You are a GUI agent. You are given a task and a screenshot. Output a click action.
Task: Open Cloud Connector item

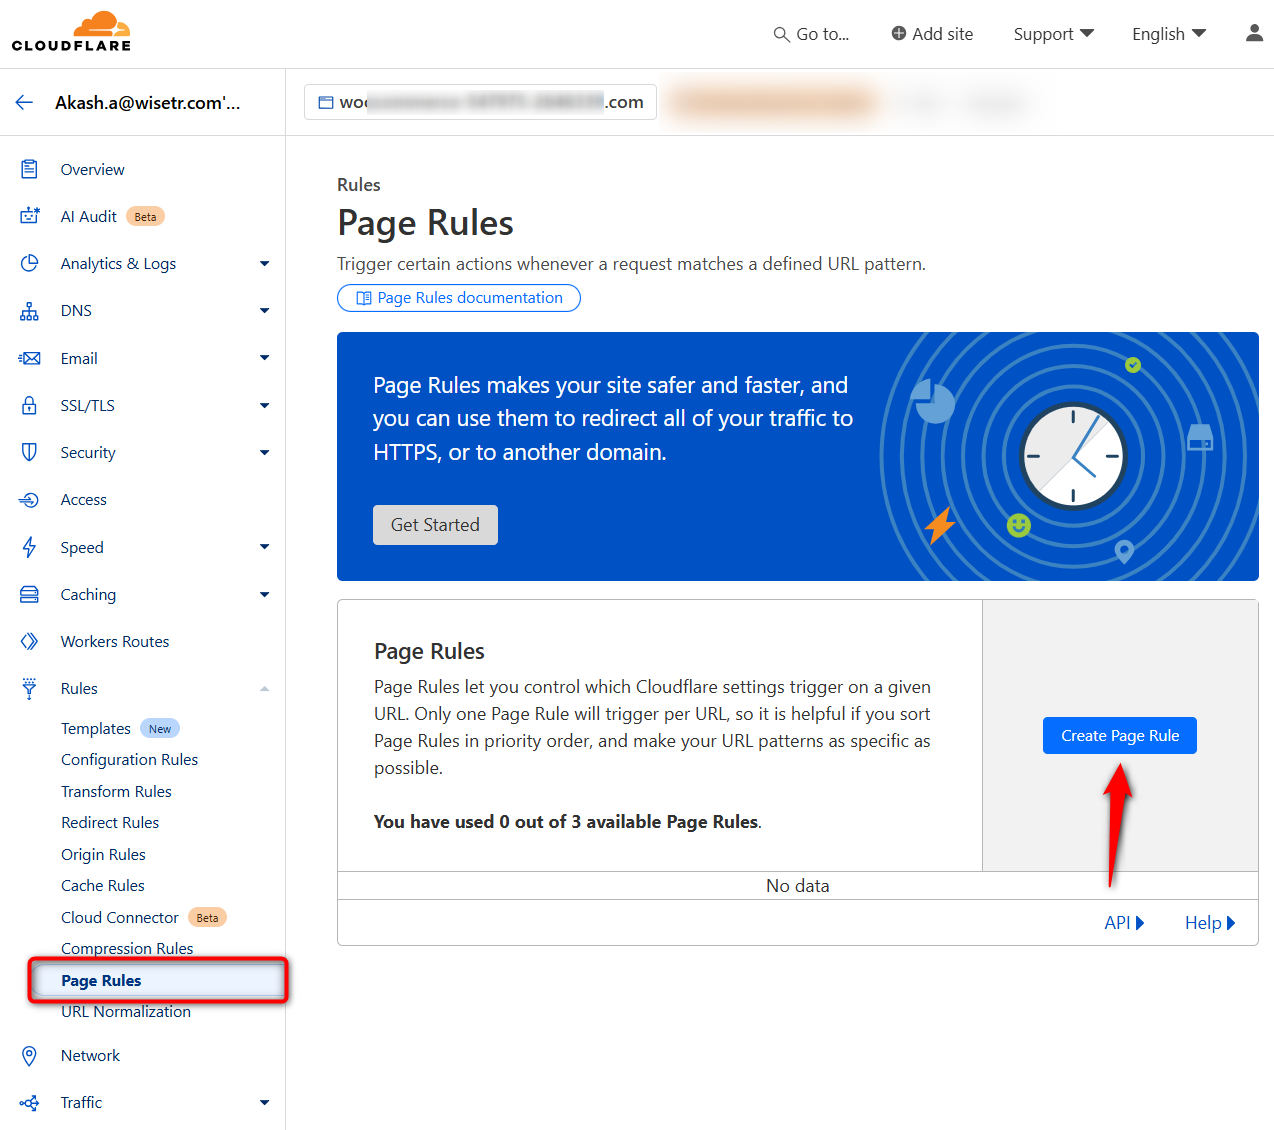coord(120,917)
